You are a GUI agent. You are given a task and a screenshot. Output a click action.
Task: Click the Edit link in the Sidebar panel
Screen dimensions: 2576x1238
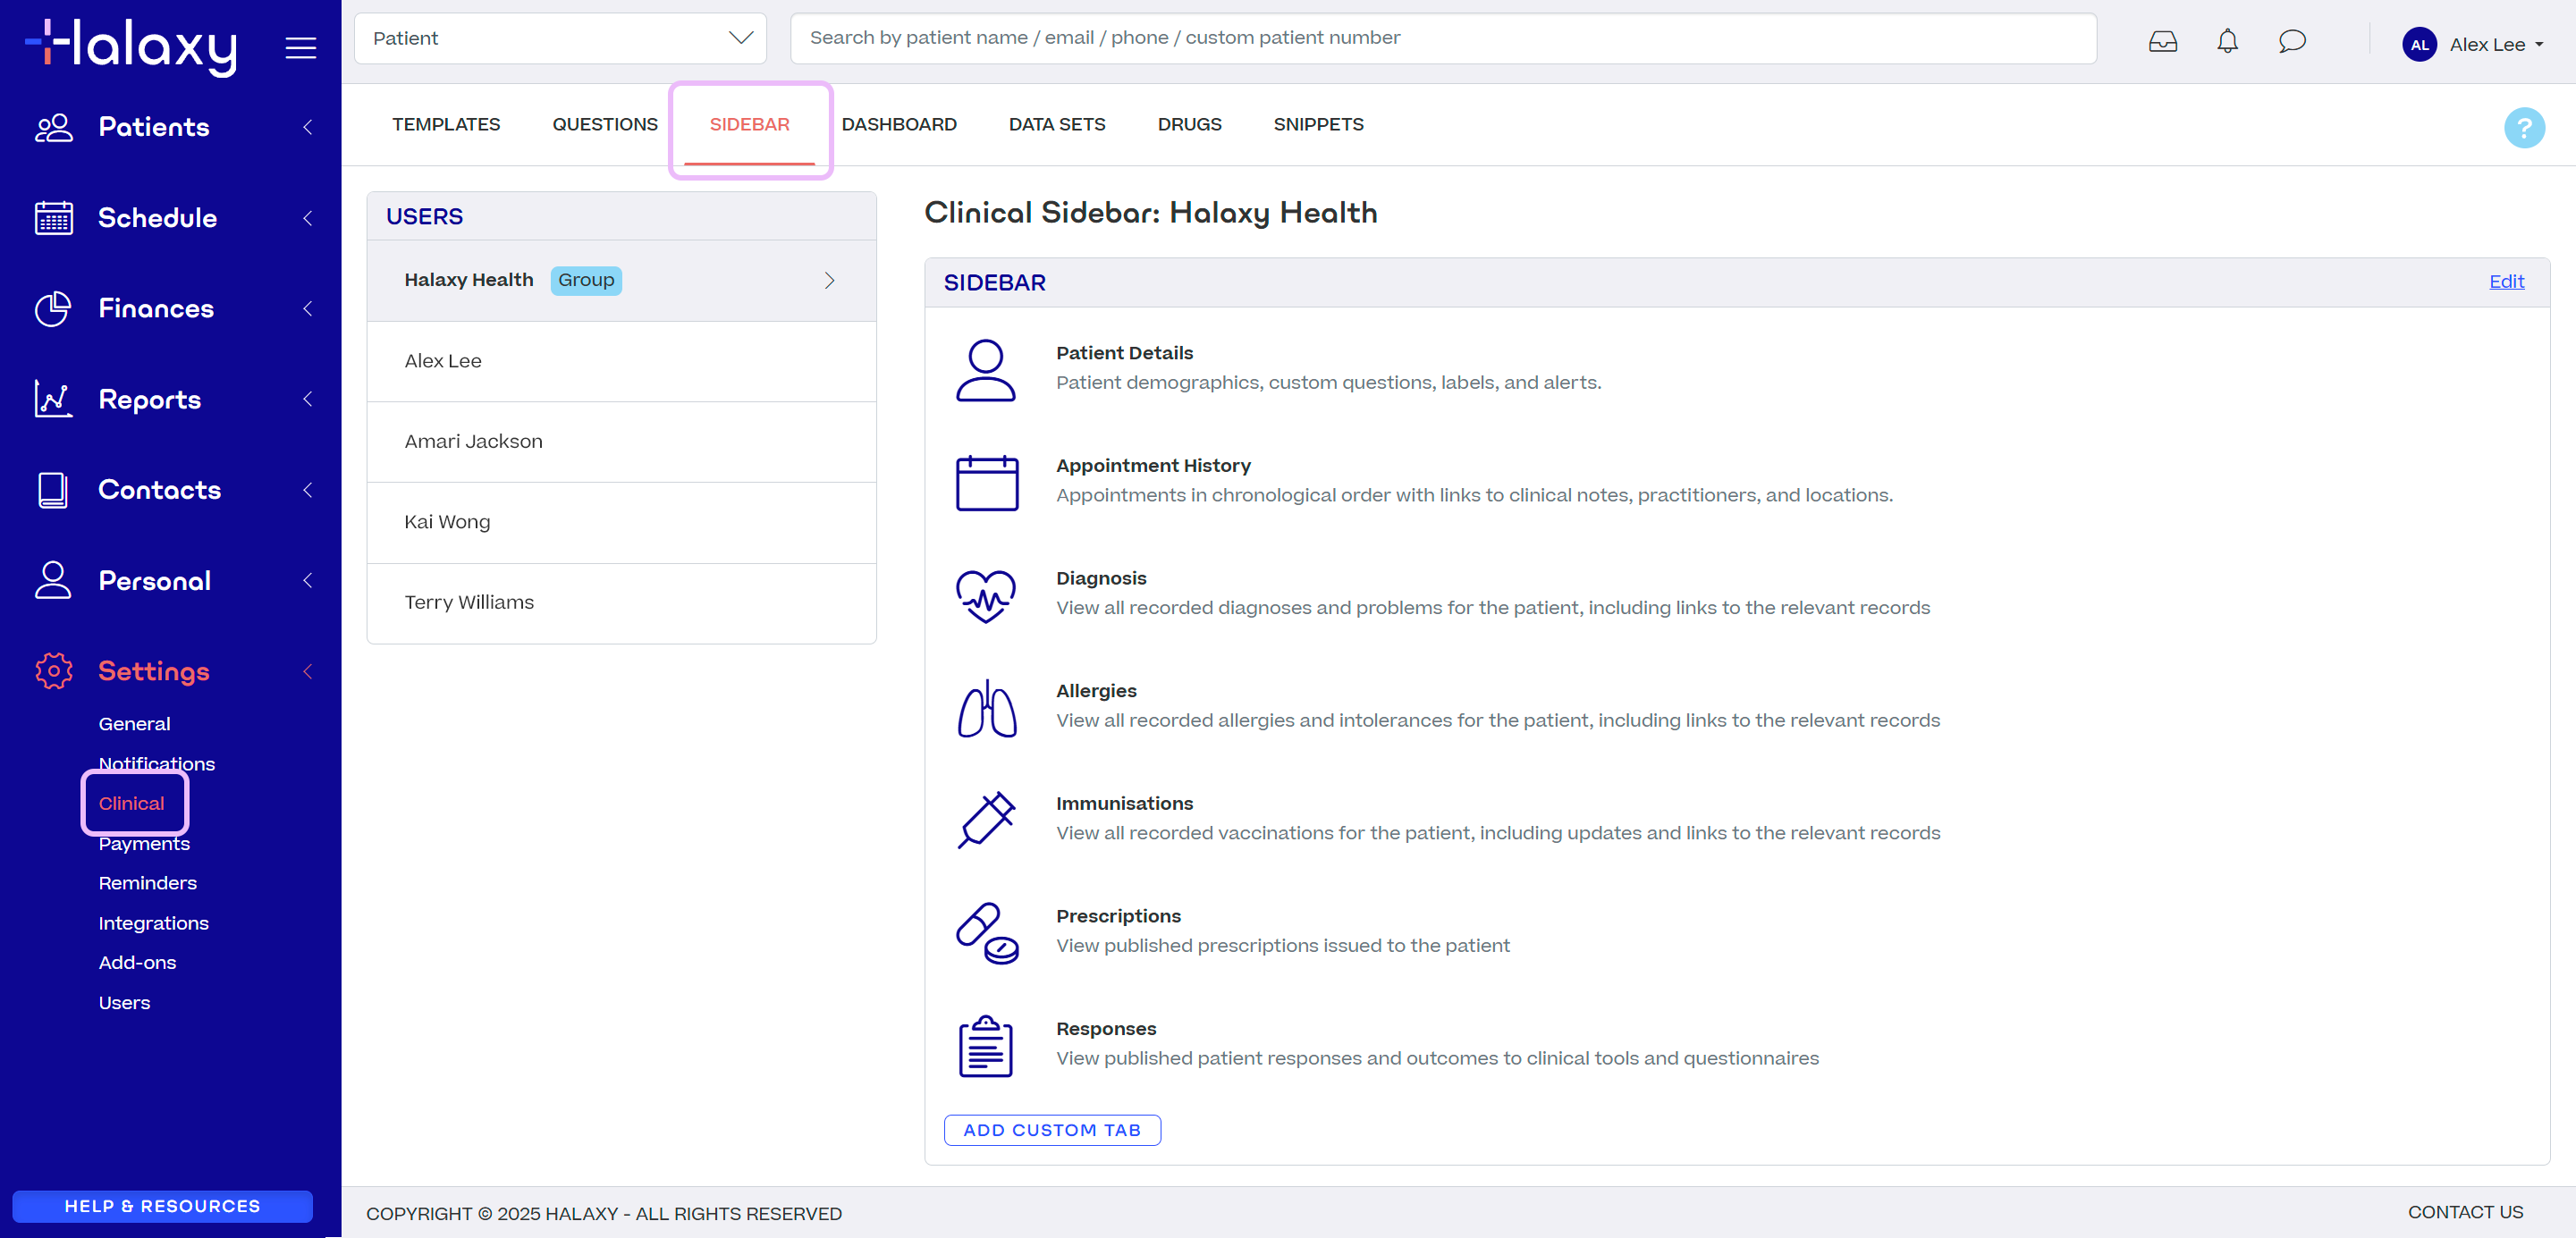pos(2505,281)
